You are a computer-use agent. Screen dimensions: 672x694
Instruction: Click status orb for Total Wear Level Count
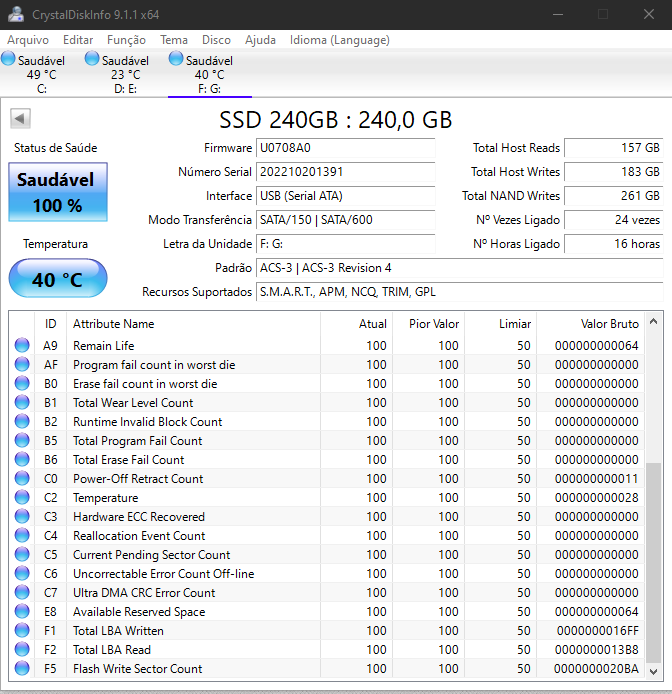pos(22,402)
